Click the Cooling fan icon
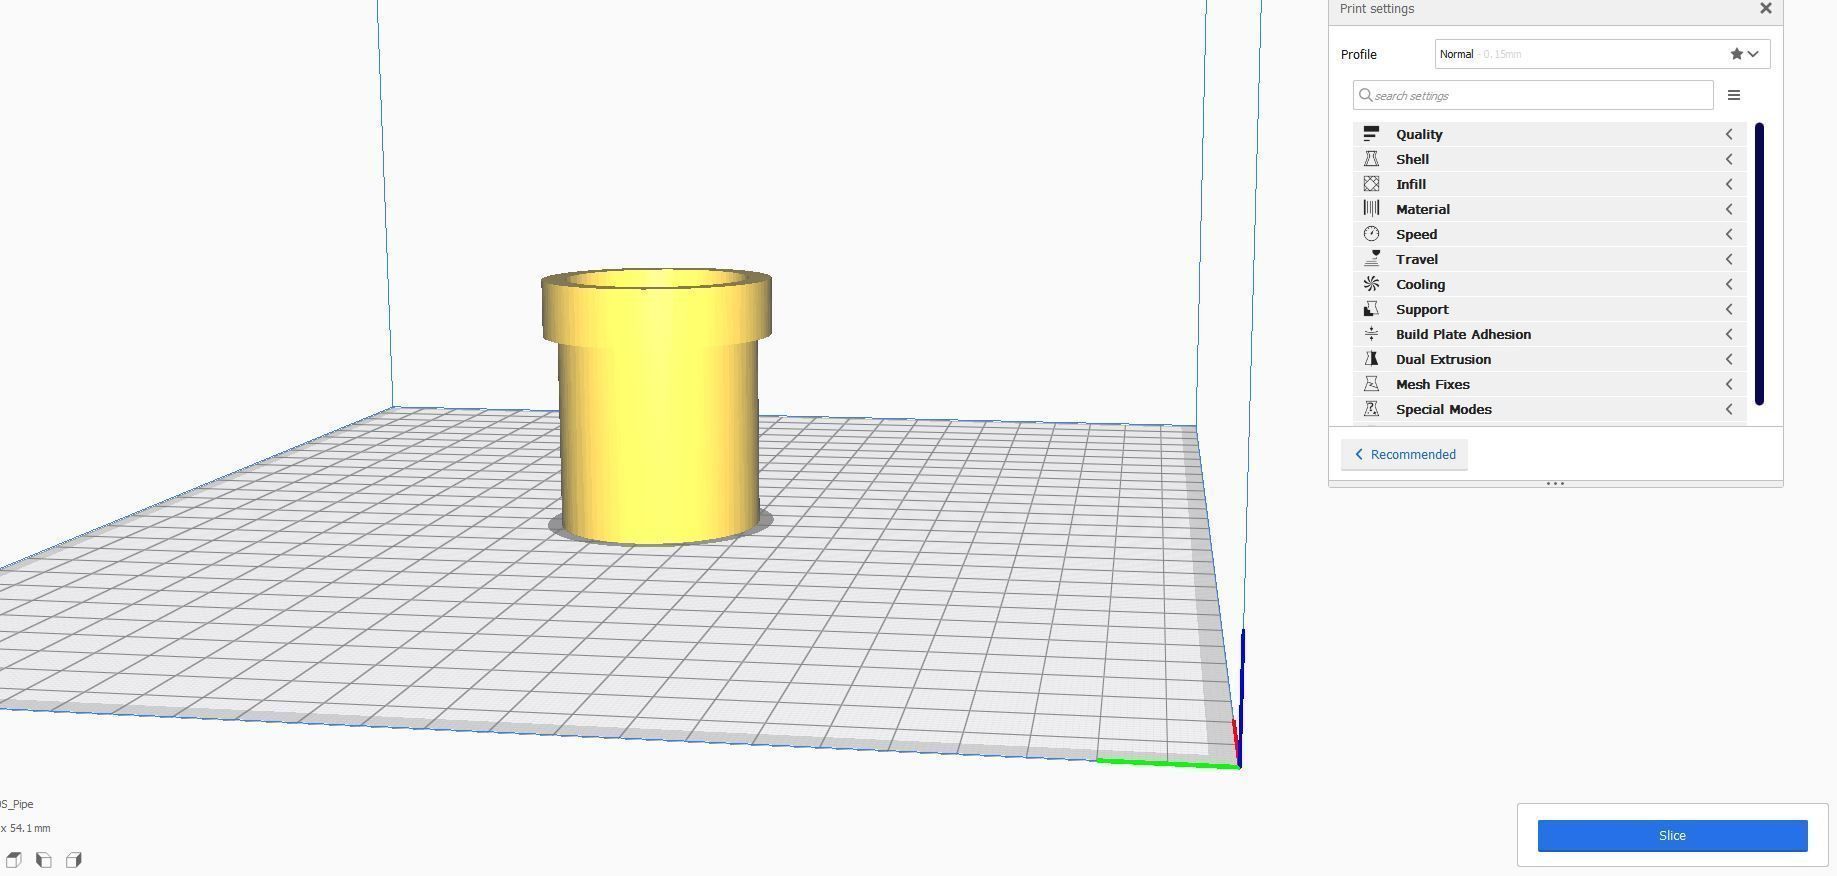The image size is (1837, 876). pos(1371,284)
